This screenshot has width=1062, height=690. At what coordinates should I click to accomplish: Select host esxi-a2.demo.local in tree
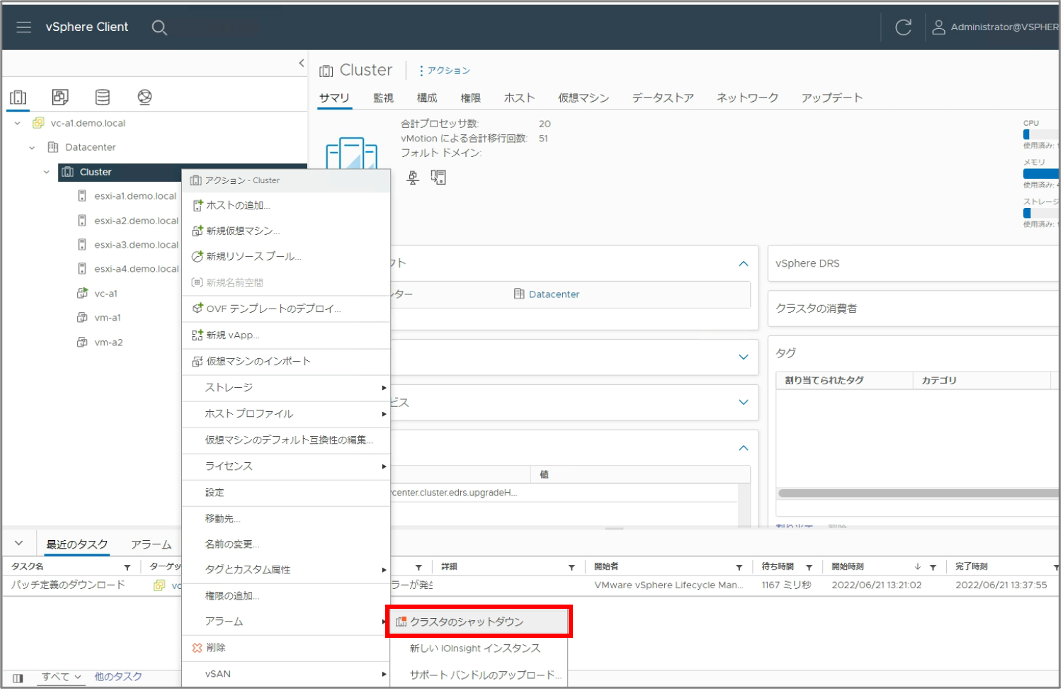coord(135,220)
